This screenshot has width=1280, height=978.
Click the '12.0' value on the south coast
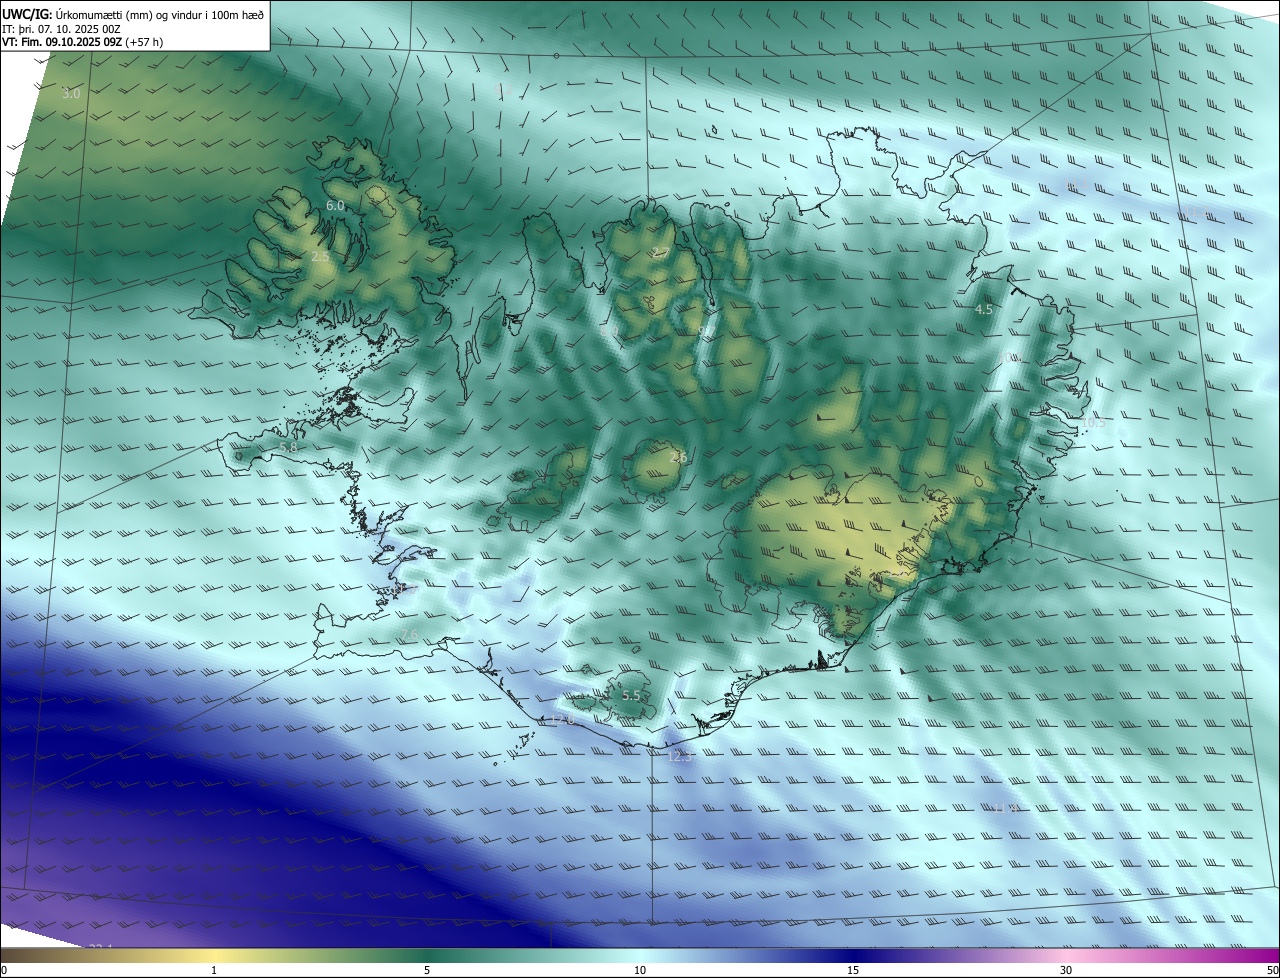coord(562,720)
